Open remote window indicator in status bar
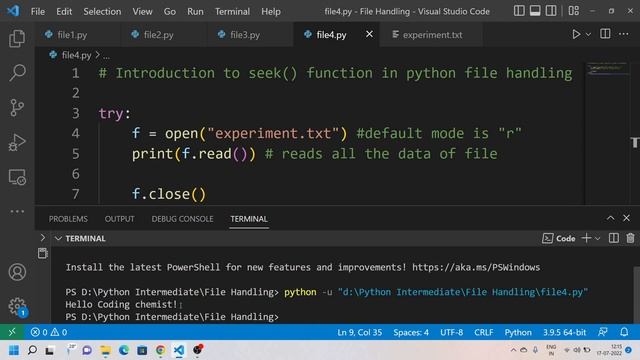Viewport: 640px width, 360px height. (12, 332)
